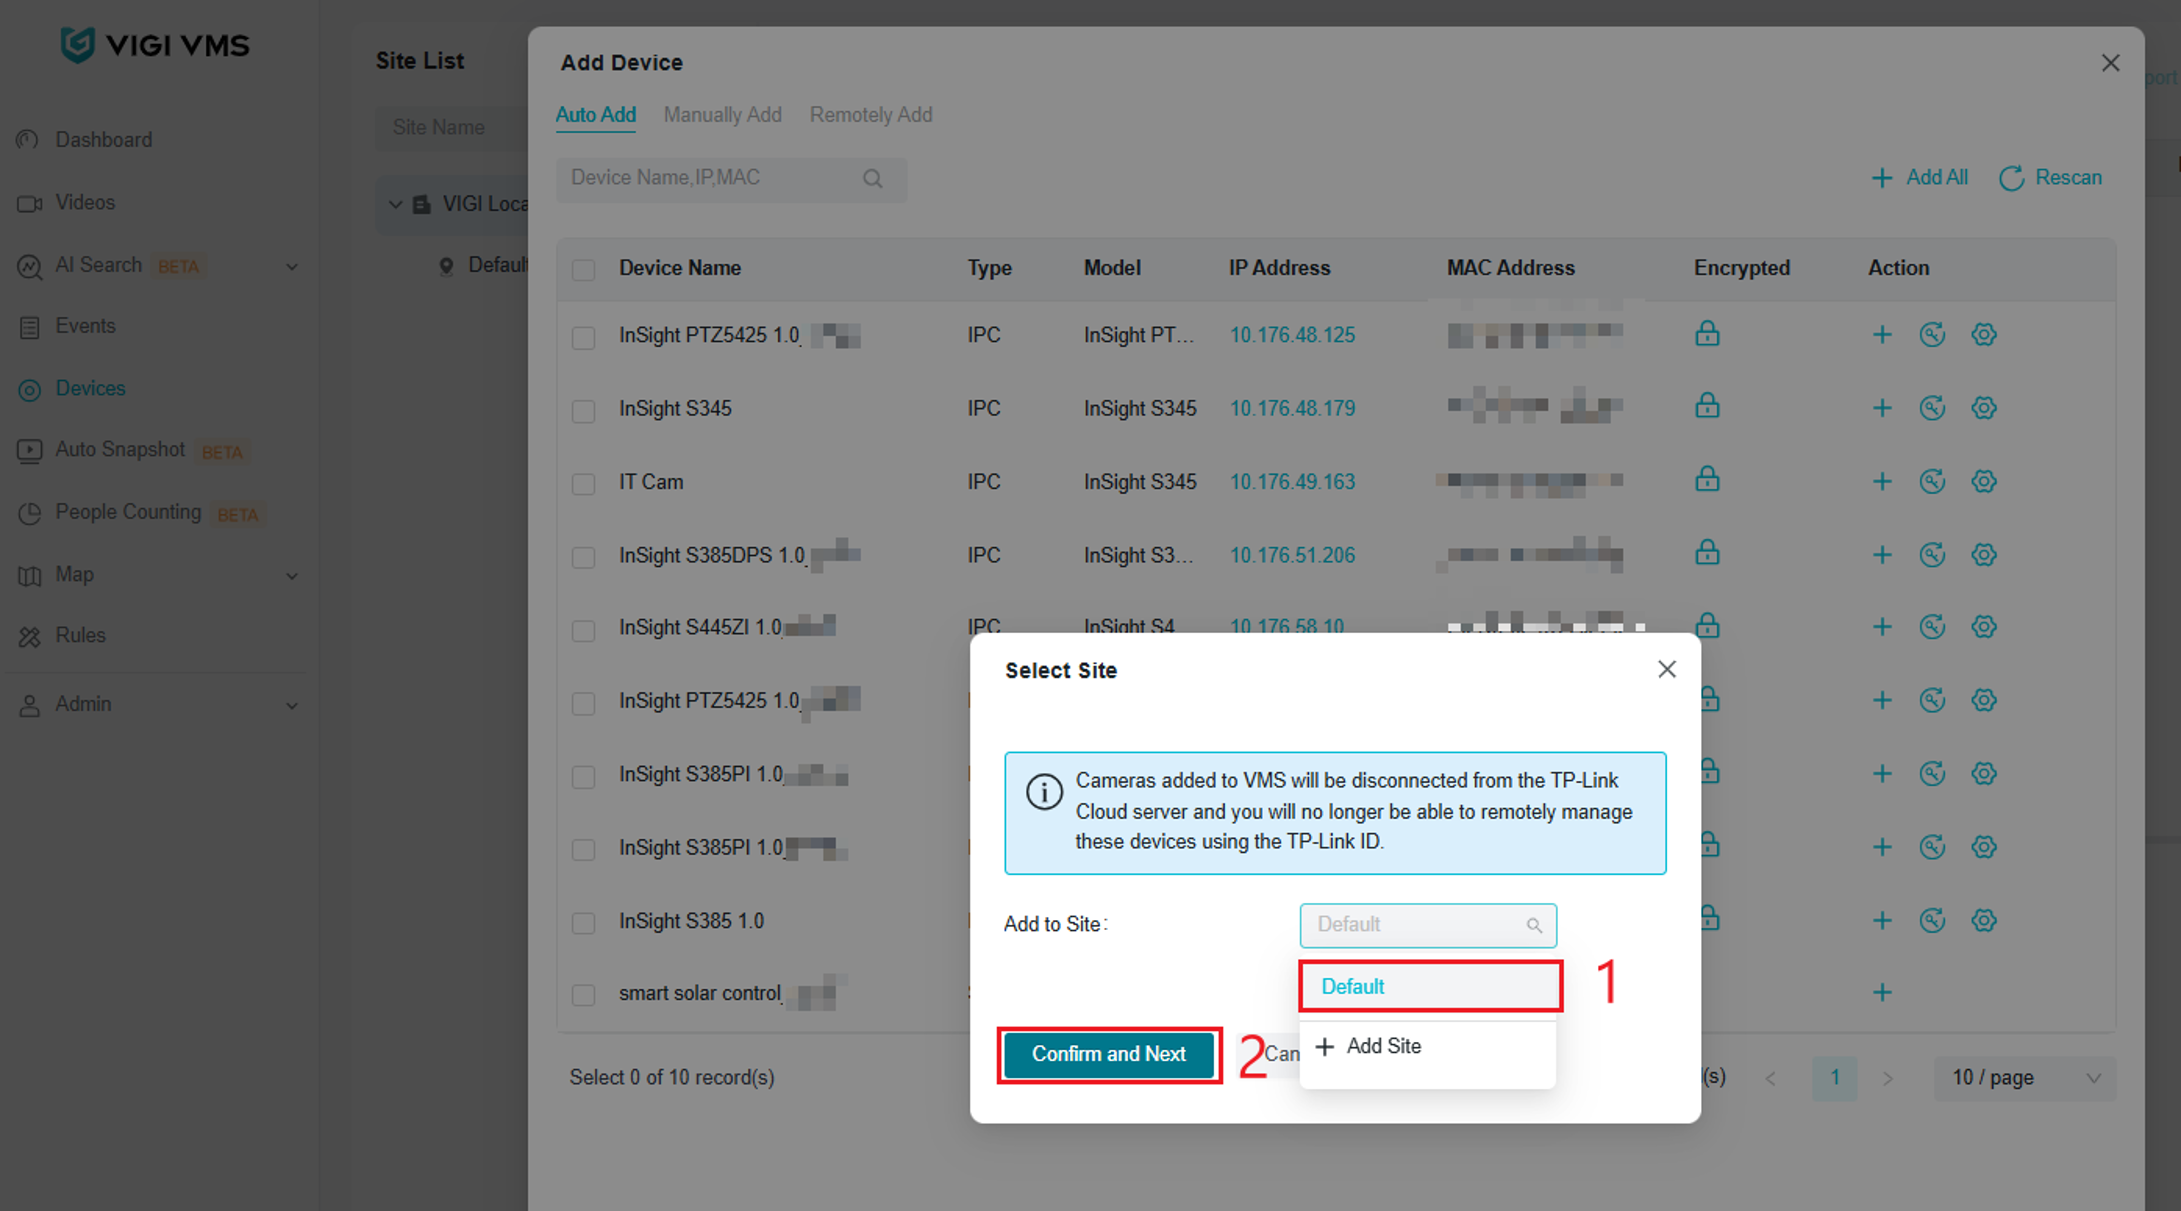Click the Add All plus button
The width and height of the screenshot is (2181, 1211).
point(1920,178)
